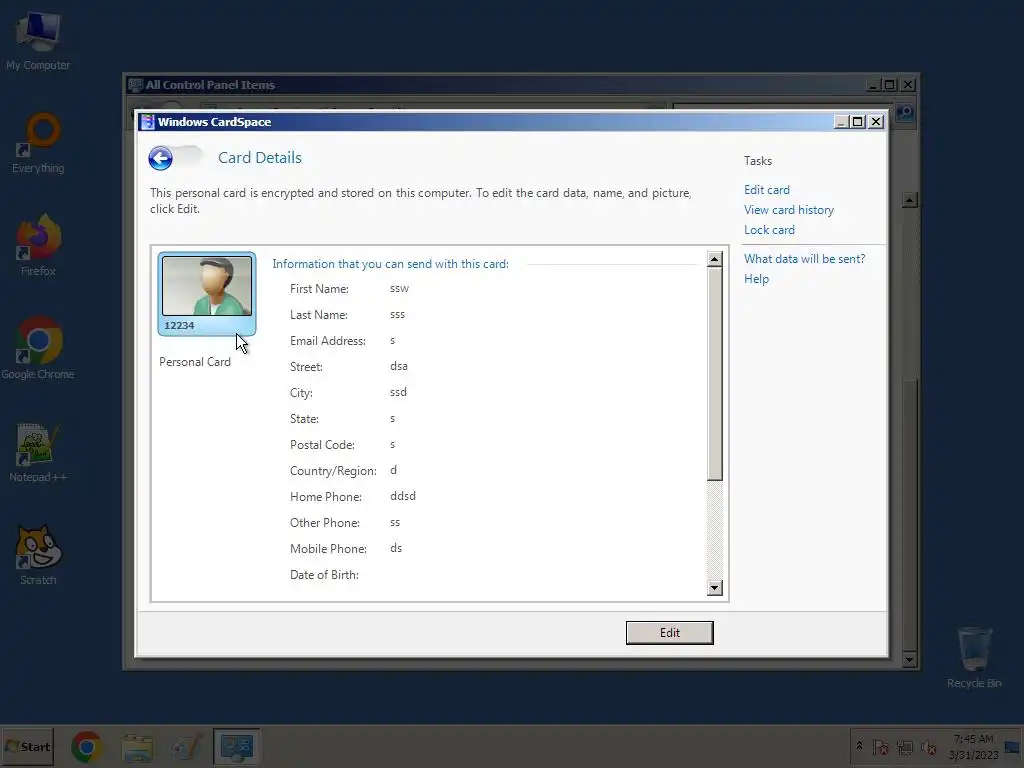1024x768 pixels.
Task: Open the Help link in Tasks pane
Action: click(756, 279)
